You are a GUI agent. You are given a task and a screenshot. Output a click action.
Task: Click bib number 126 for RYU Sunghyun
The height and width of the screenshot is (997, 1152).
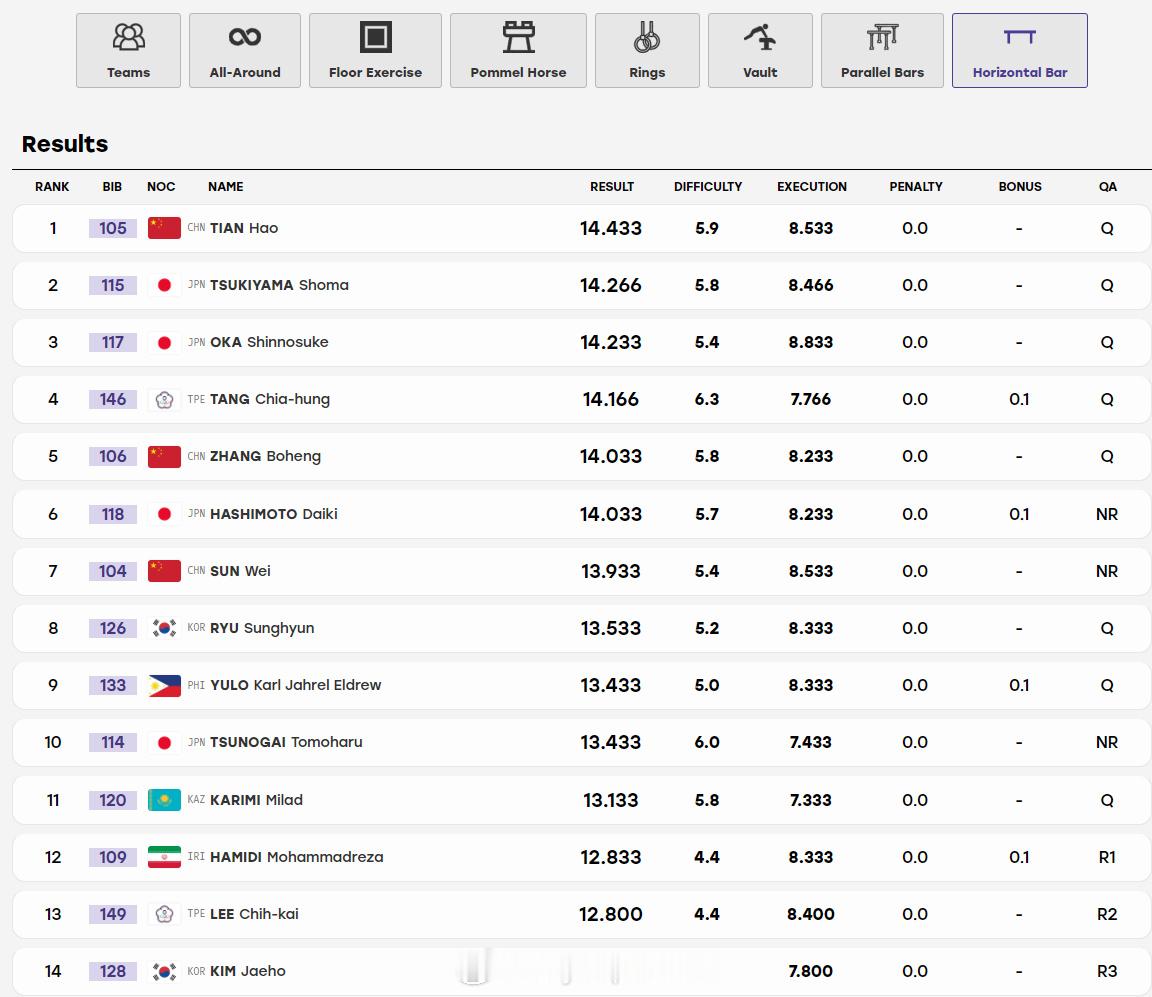pos(112,628)
